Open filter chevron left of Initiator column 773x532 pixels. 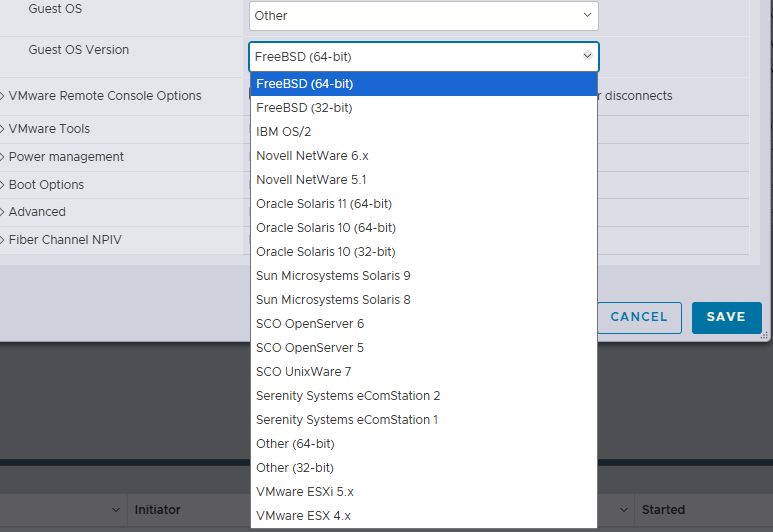click(x=116, y=510)
